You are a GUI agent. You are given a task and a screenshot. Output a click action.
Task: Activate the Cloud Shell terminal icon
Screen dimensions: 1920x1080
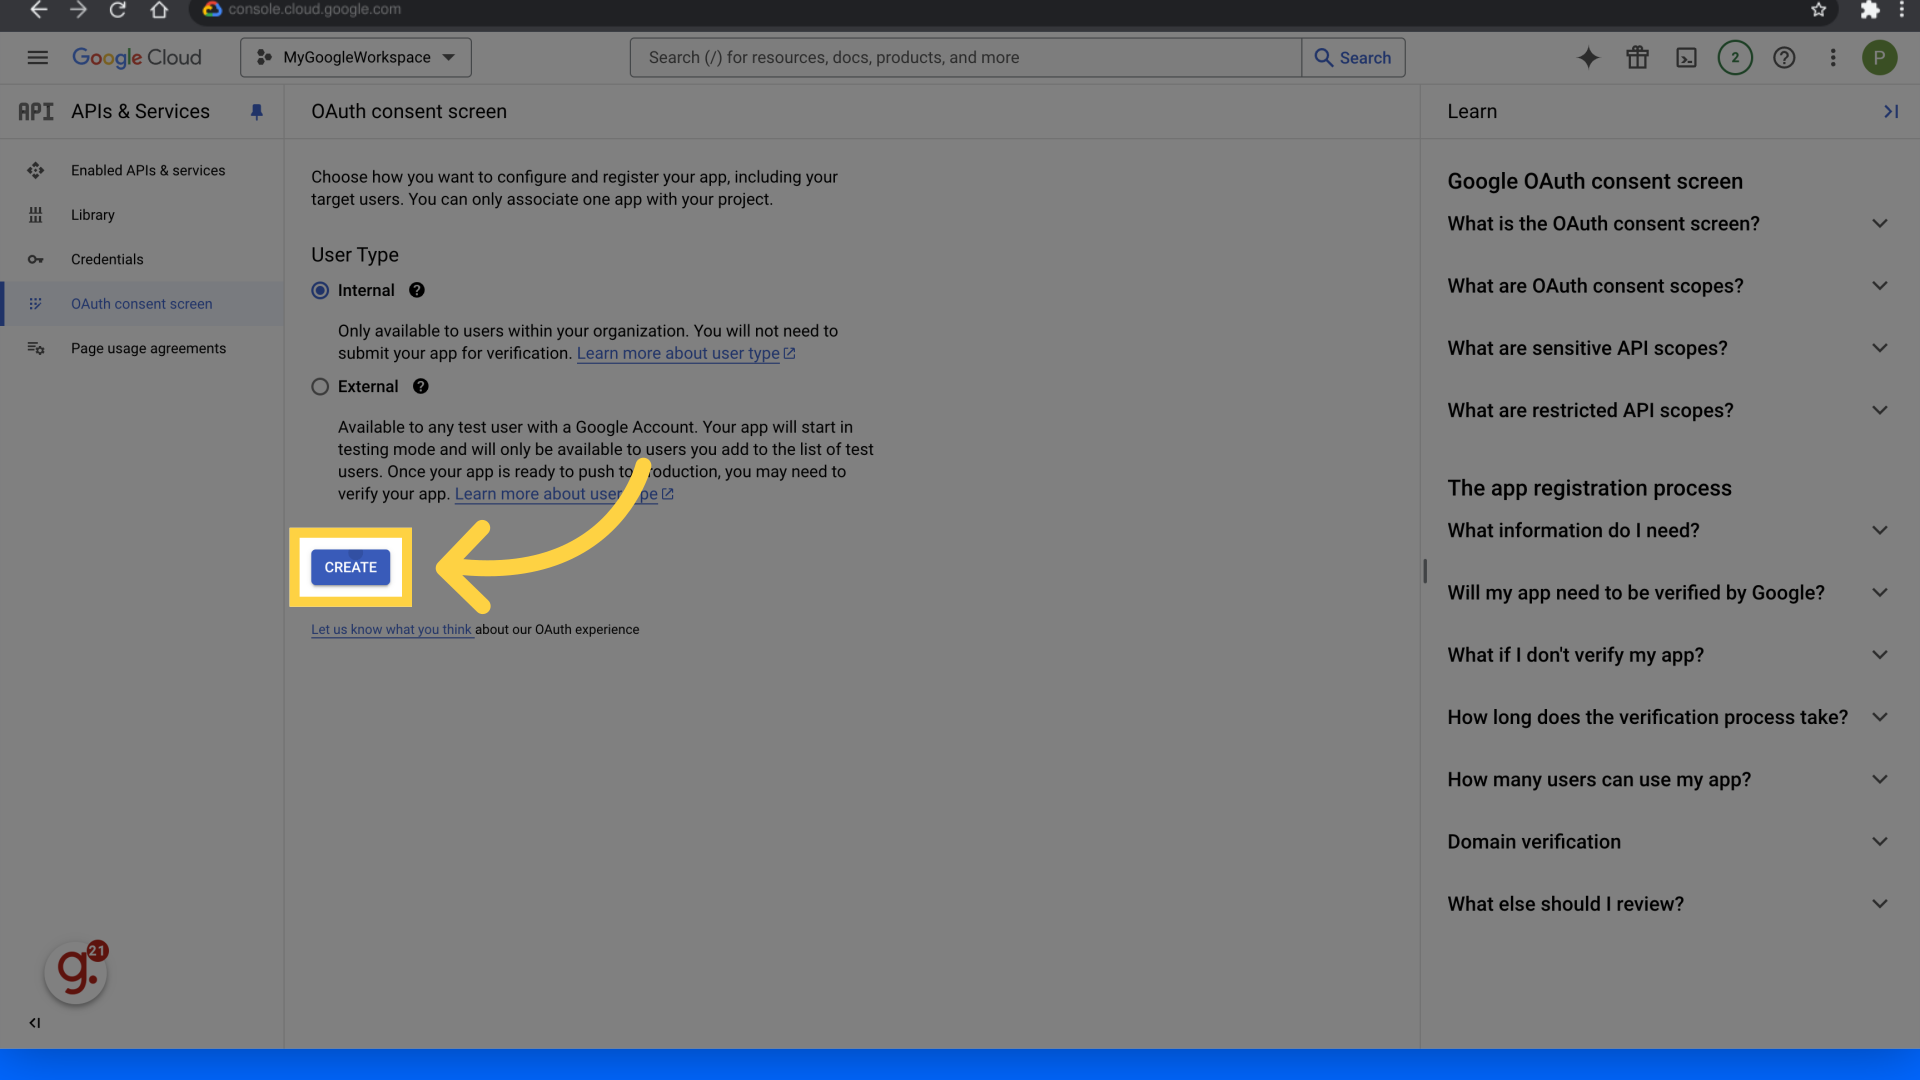point(1686,58)
